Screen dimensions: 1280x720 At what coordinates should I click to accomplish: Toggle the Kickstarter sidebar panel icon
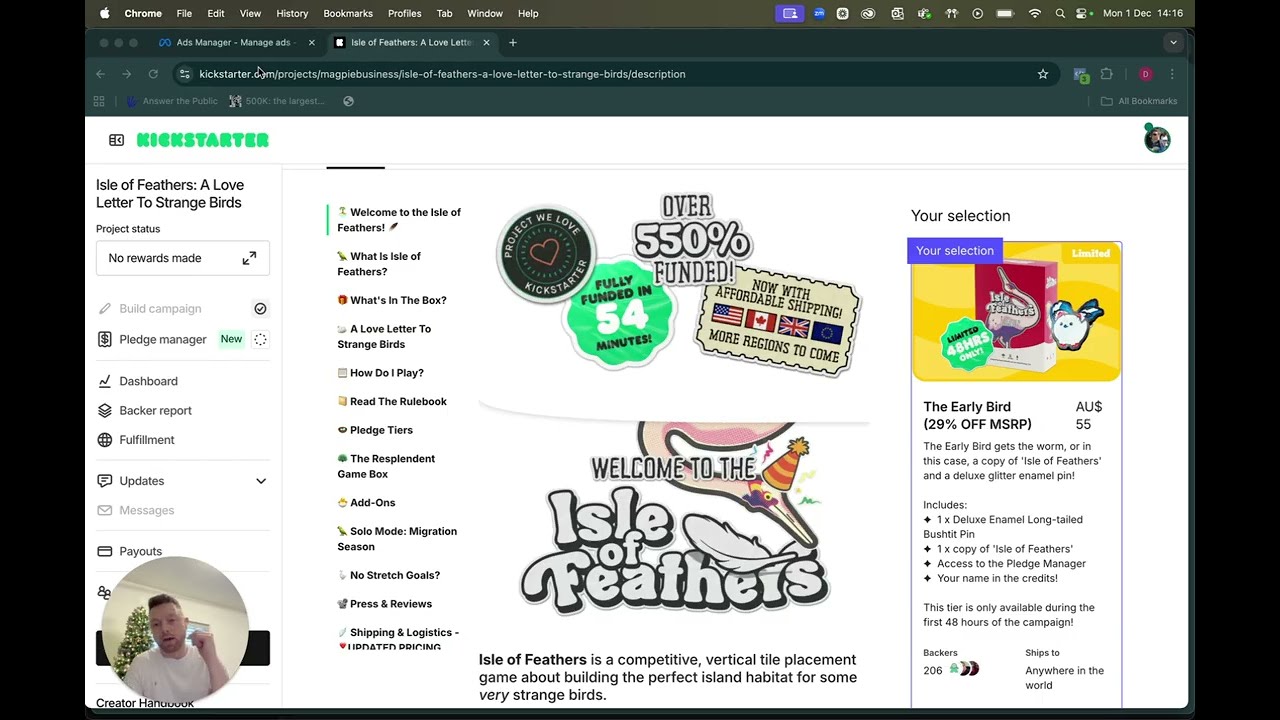point(116,140)
